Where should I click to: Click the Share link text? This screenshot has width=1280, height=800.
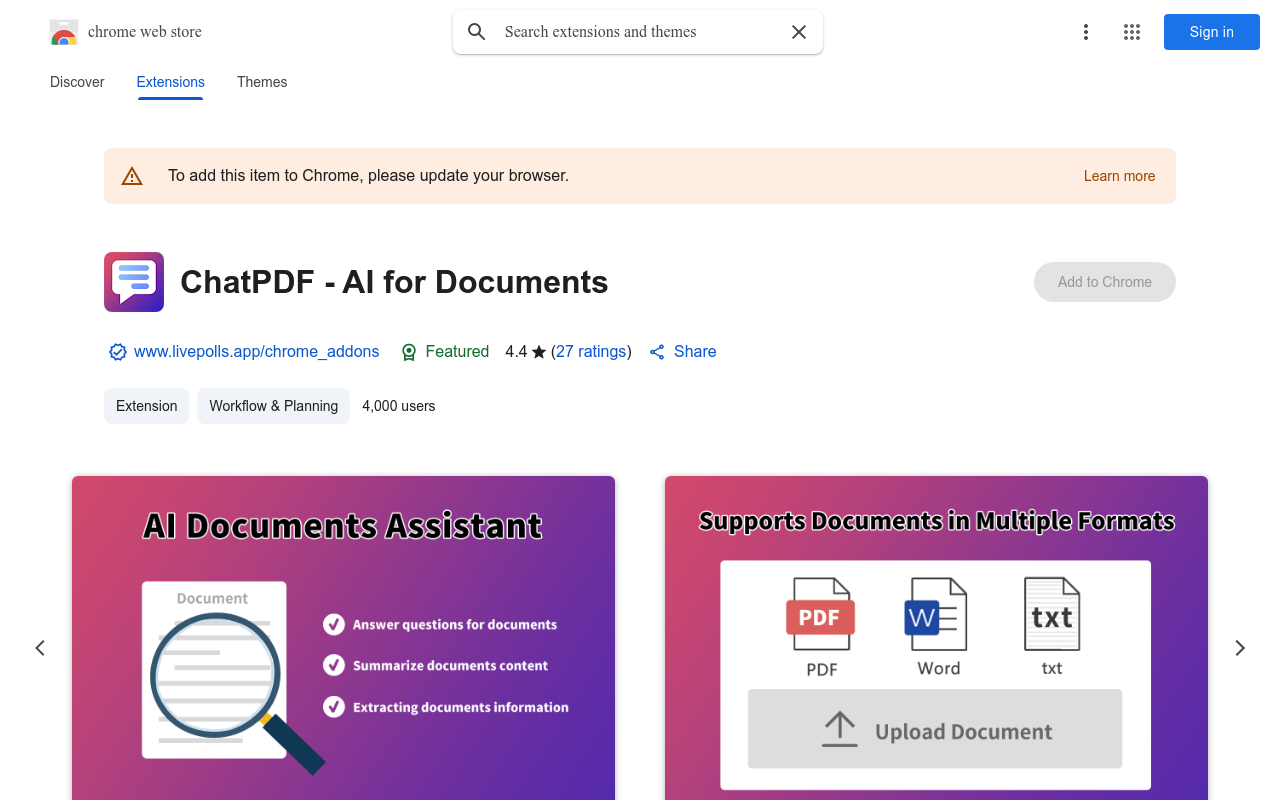[x=695, y=352]
